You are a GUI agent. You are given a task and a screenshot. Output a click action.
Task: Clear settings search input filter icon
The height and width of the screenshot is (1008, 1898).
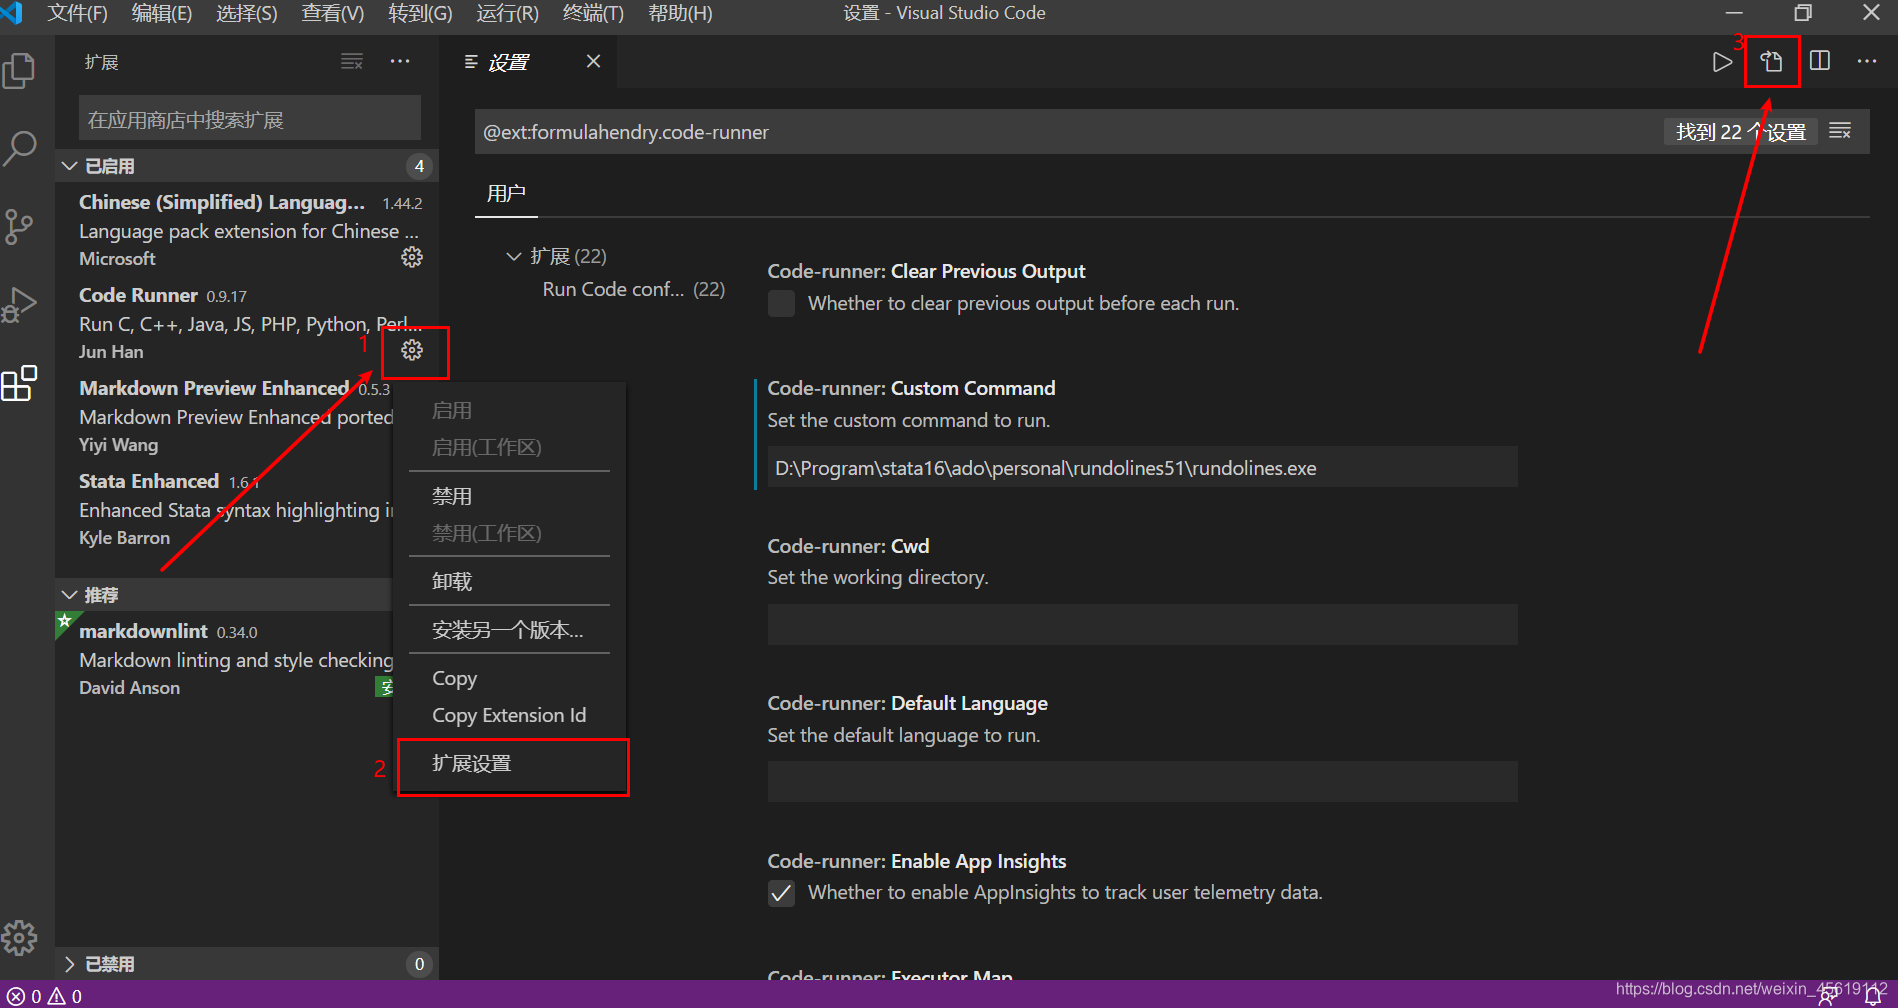tap(1840, 131)
